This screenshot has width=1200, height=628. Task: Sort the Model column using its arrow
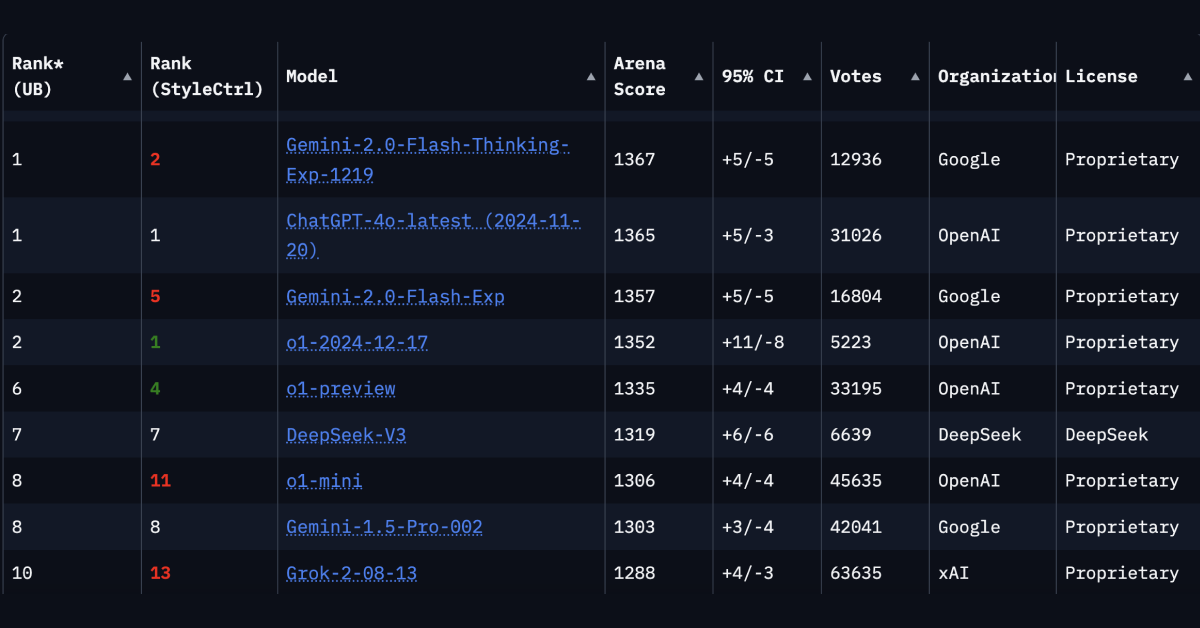click(592, 76)
